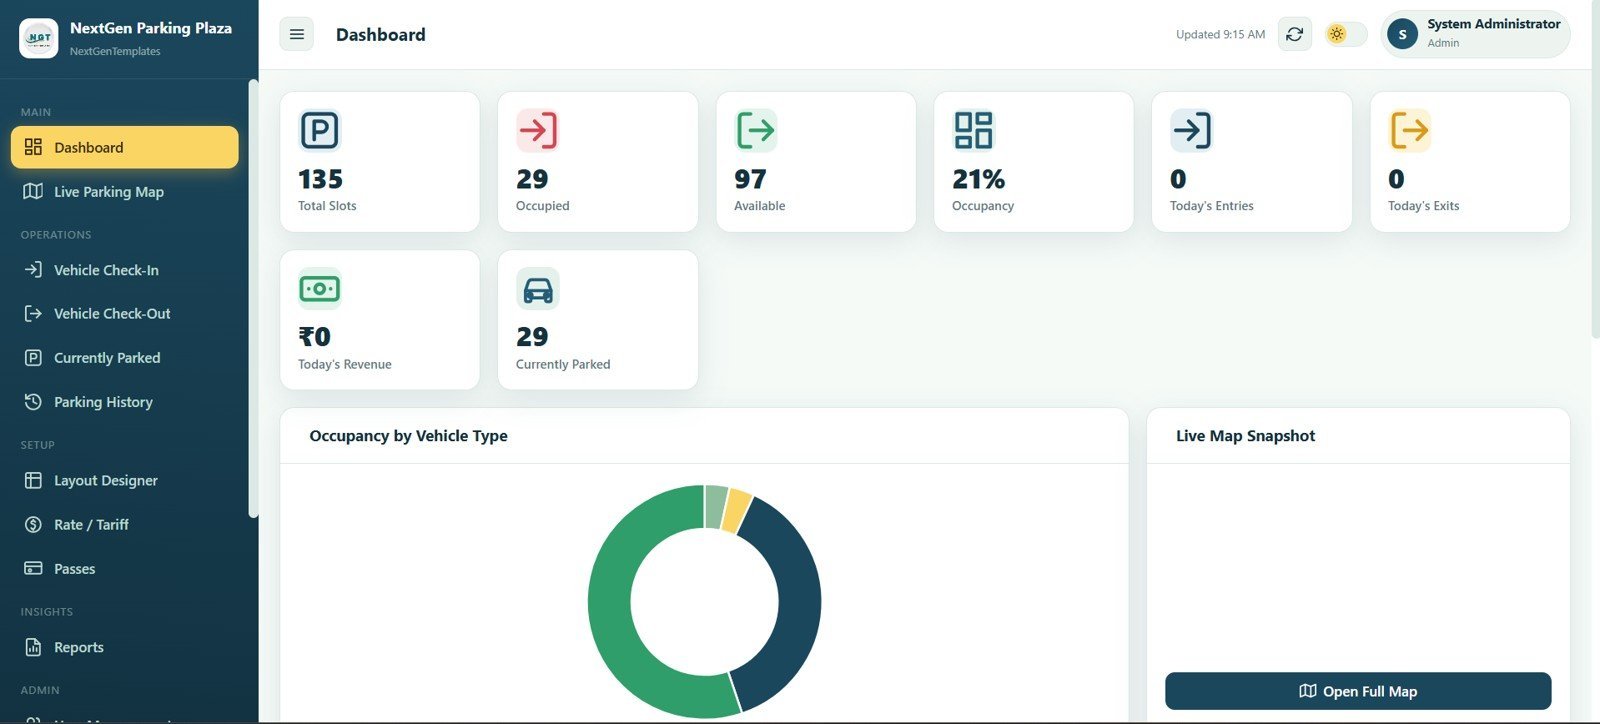
Task: Click the sidebar scrollbar
Action: 253,298
